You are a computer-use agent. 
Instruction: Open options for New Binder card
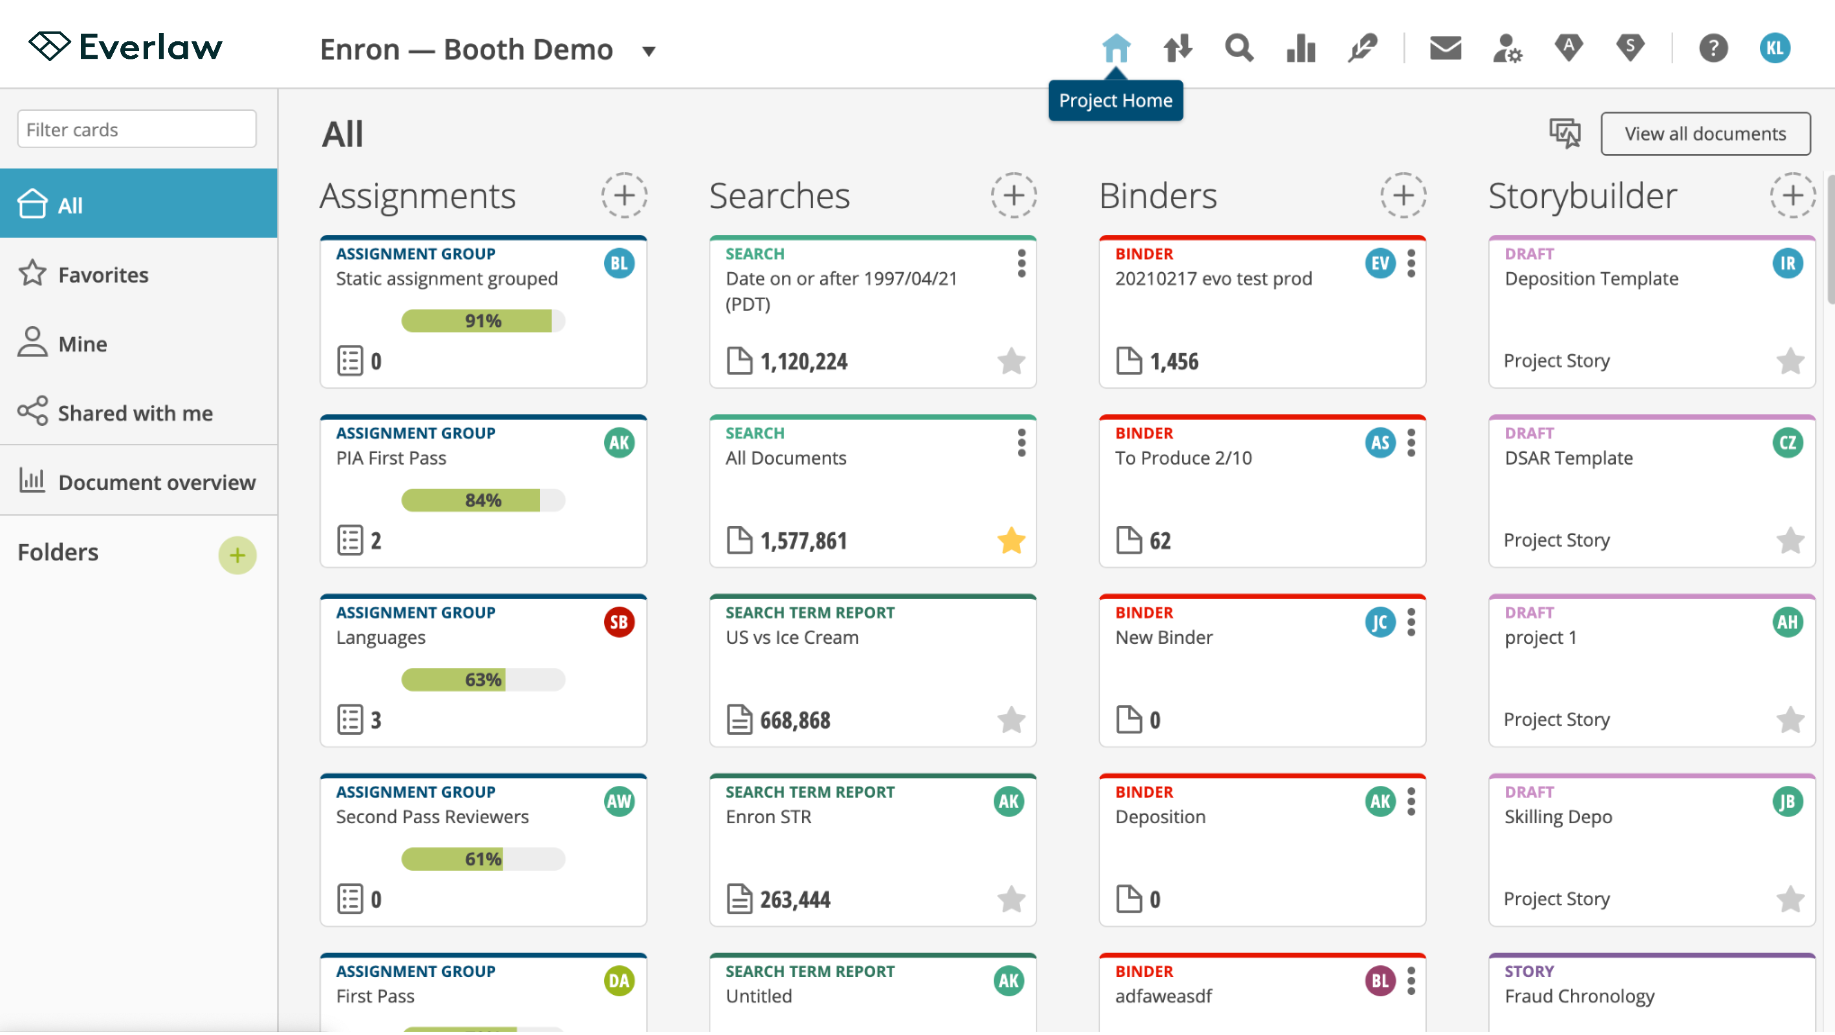tap(1411, 622)
